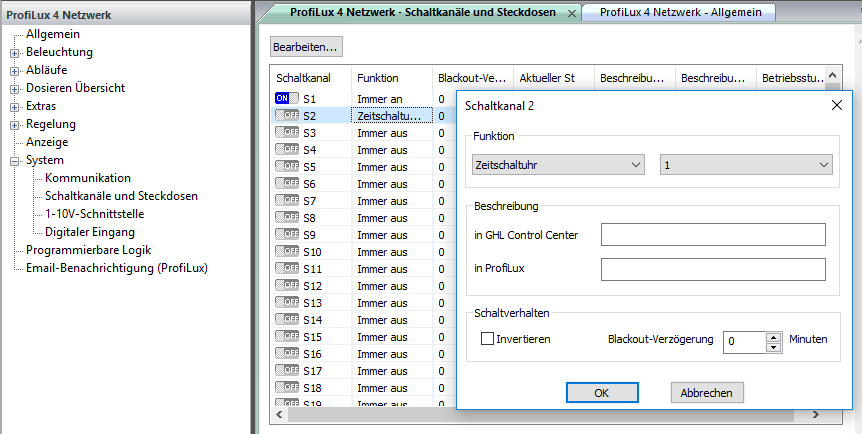Select the 'Immer an' cell for S1
The image size is (862, 434).
click(392, 99)
